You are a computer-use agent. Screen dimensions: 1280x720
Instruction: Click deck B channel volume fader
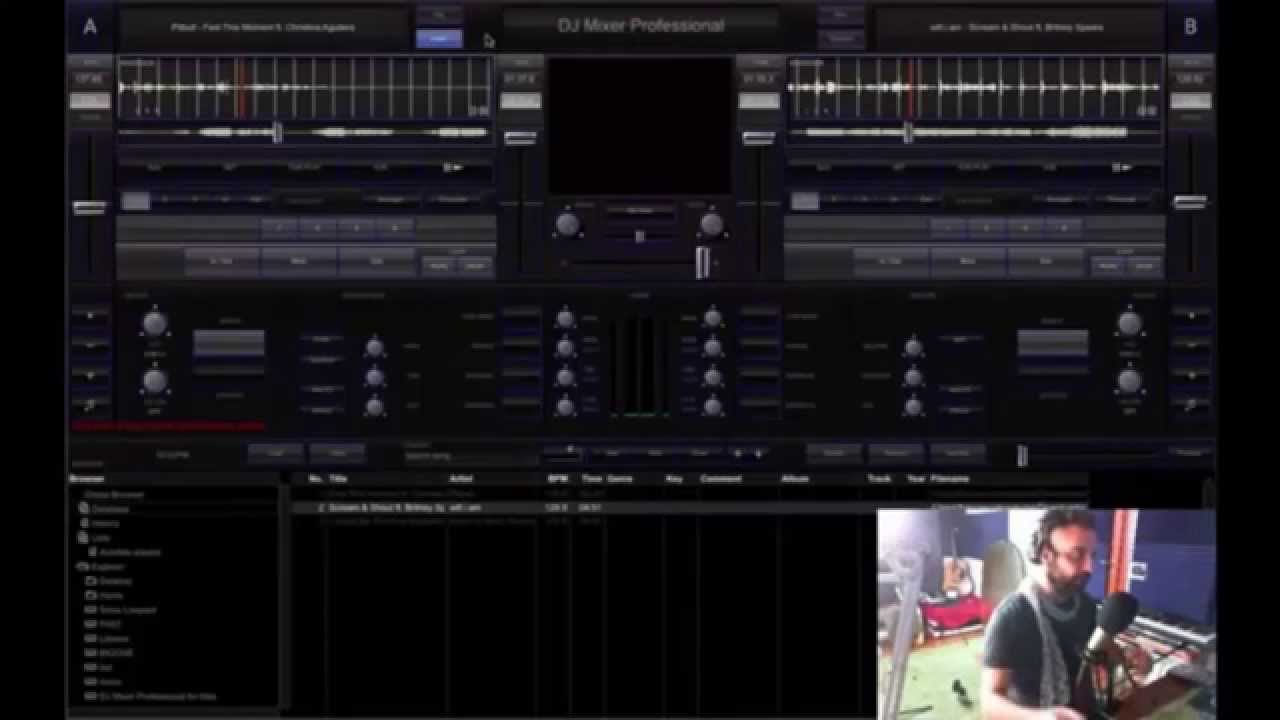(758, 138)
